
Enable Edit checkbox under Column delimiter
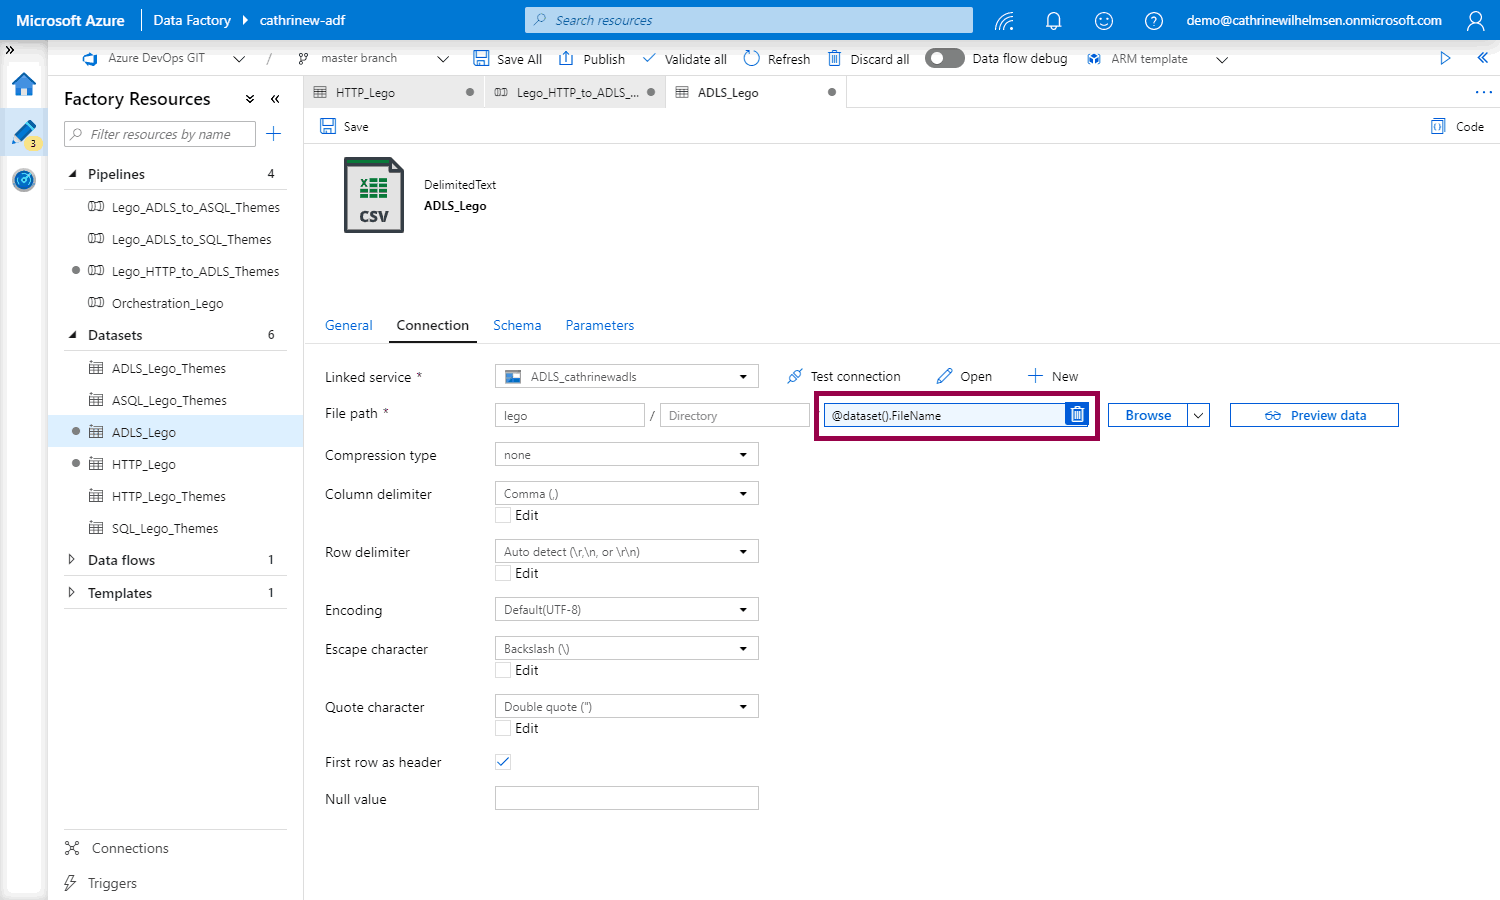(x=503, y=516)
